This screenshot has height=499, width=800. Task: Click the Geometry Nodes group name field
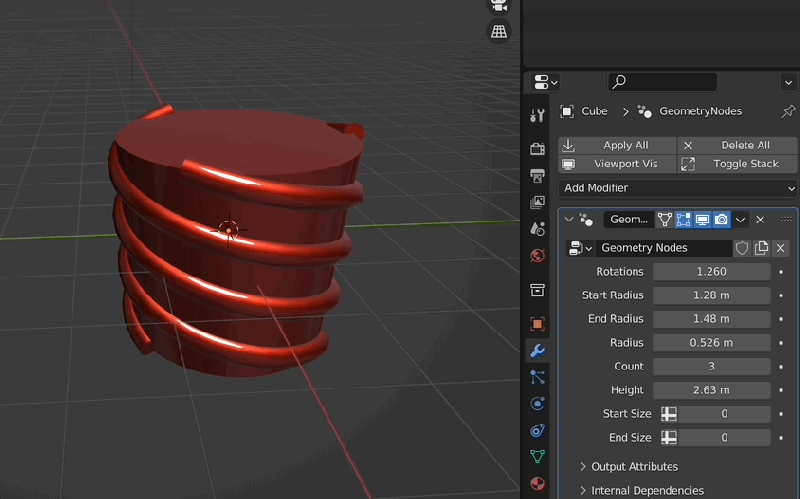click(x=663, y=248)
